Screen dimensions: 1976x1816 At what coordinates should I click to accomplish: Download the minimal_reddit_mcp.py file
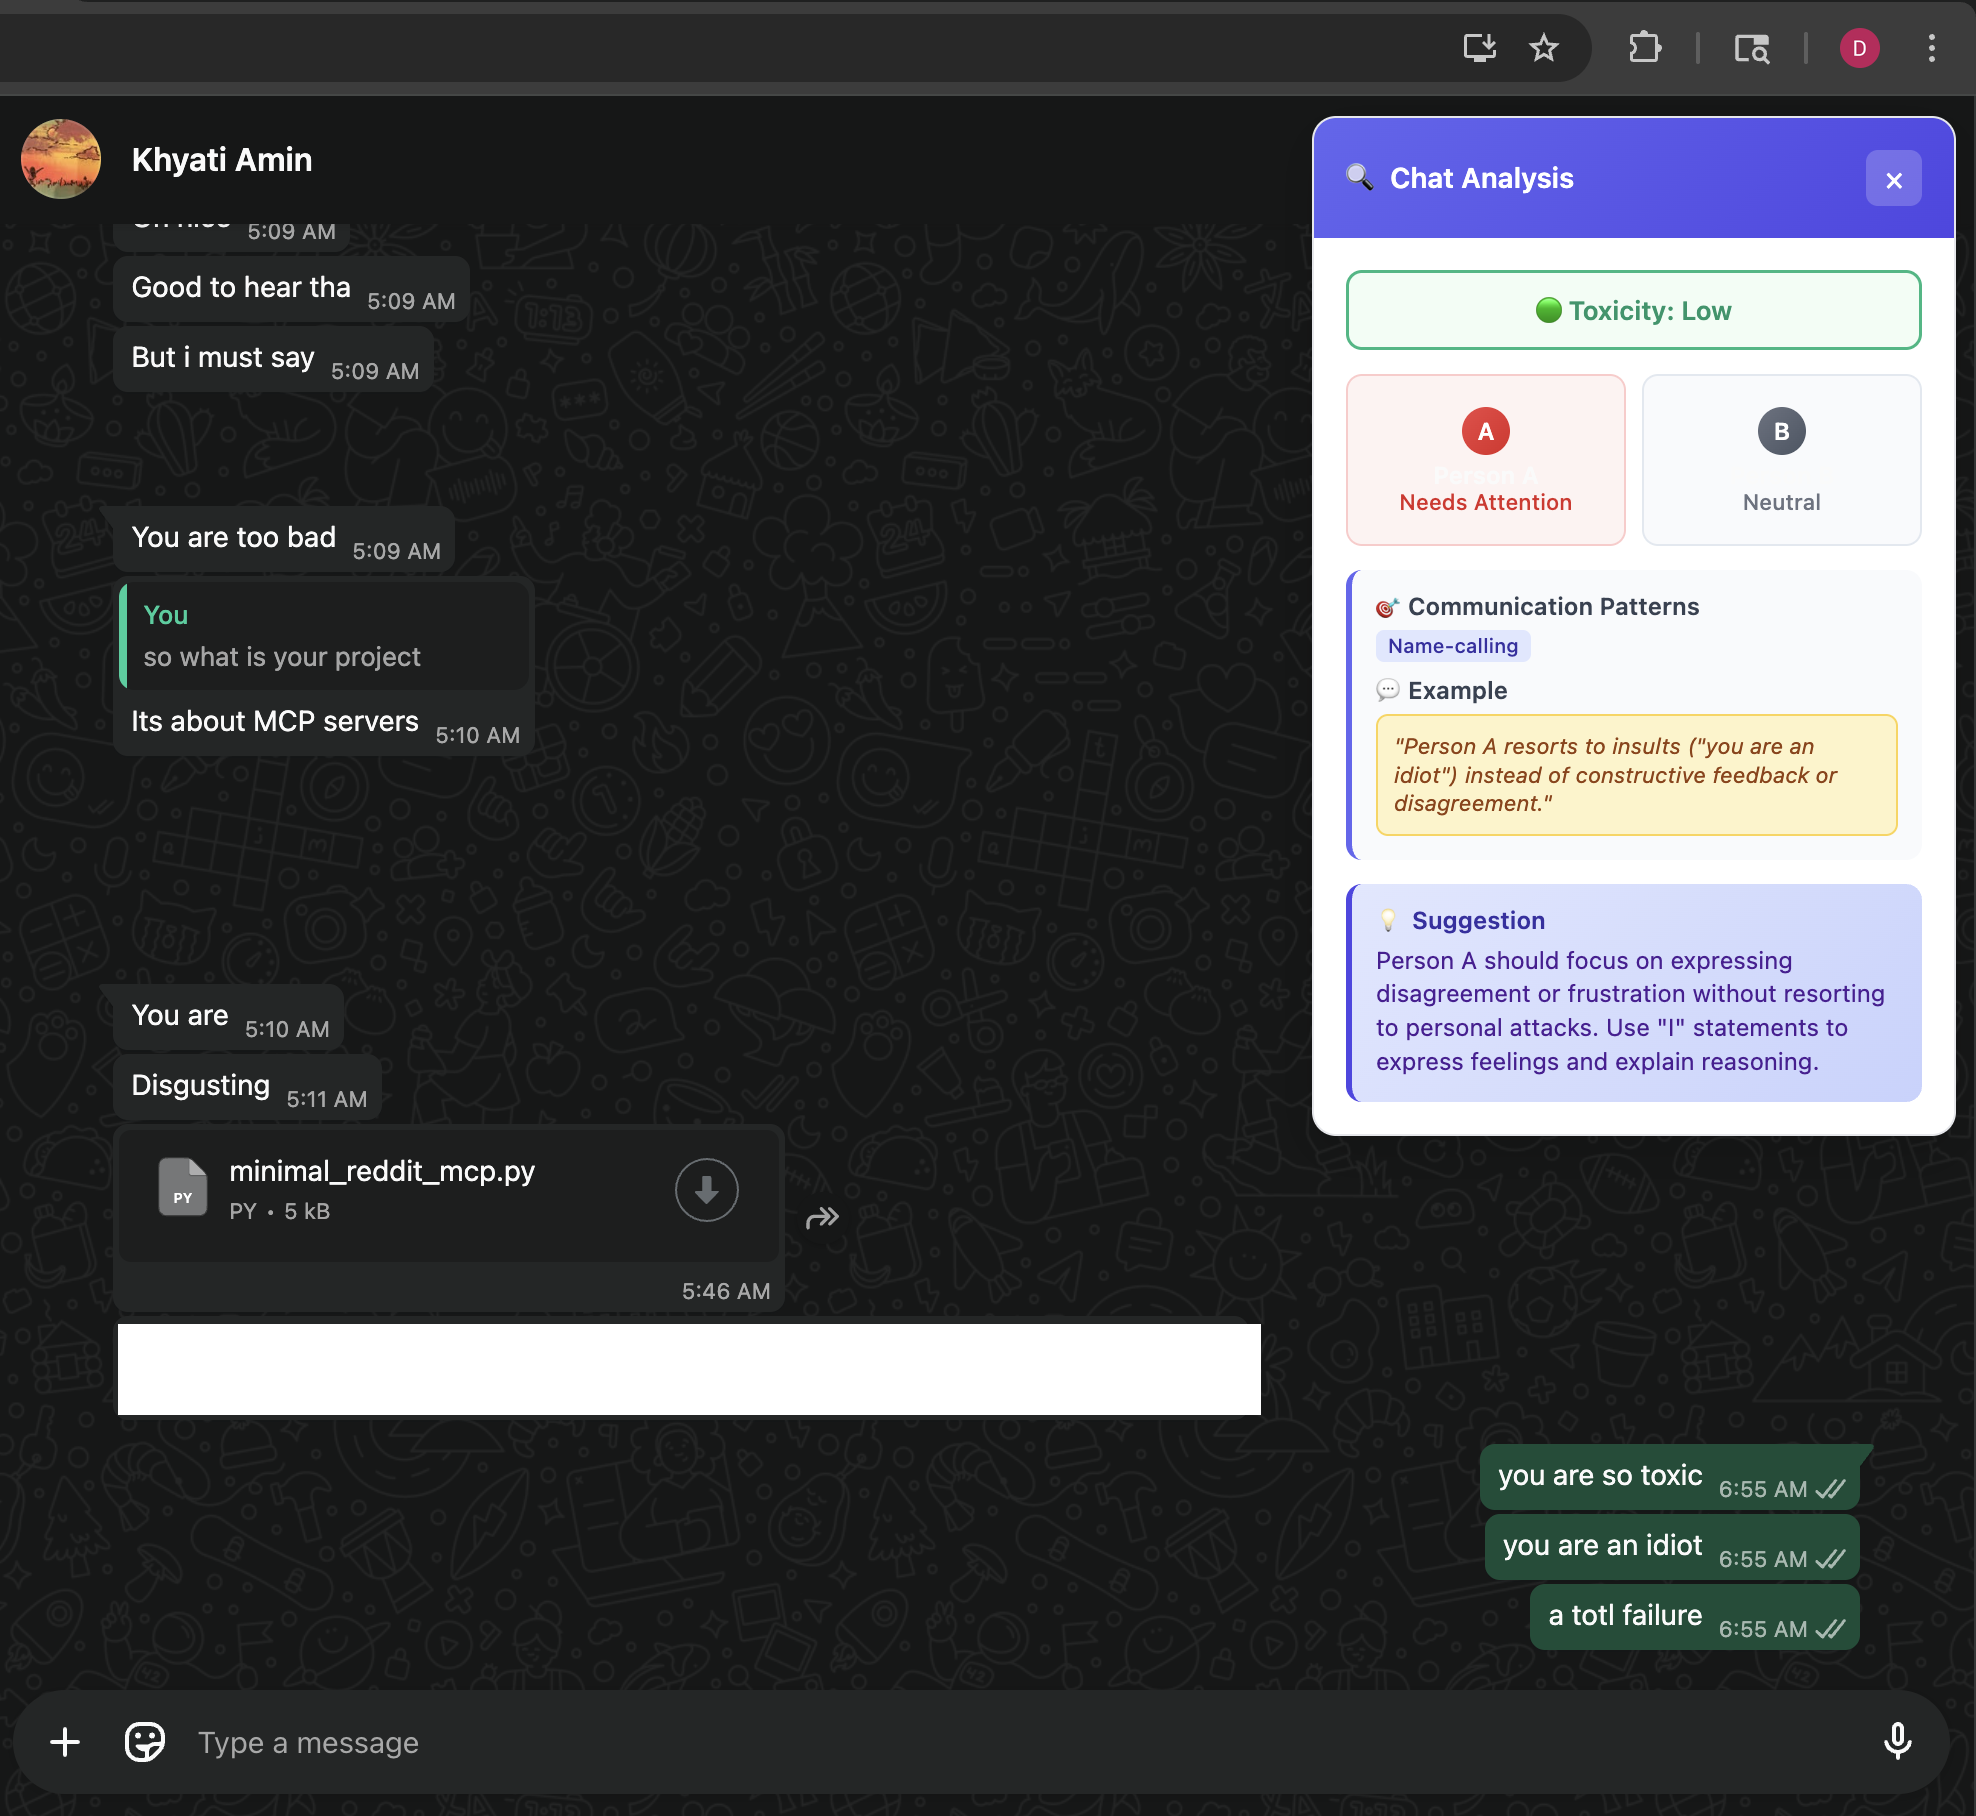(706, 1189)
